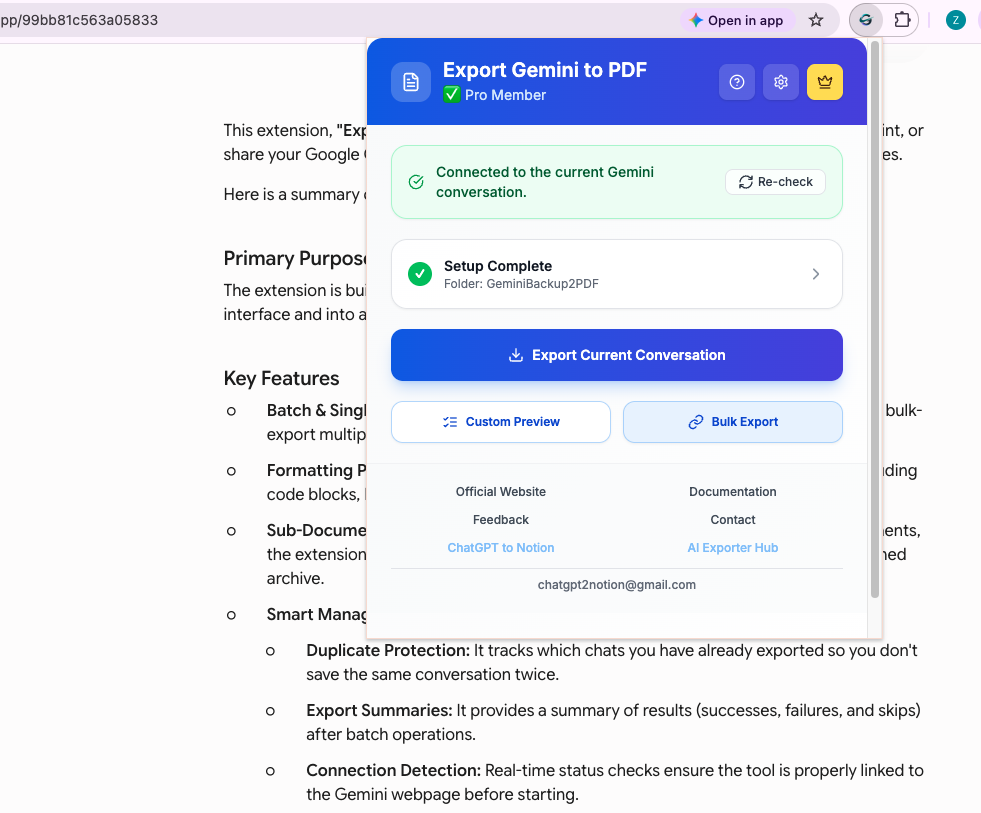Click the Duplicate Protection bullet text
Viewport: 981px width, 813px height.
[612, 662]
